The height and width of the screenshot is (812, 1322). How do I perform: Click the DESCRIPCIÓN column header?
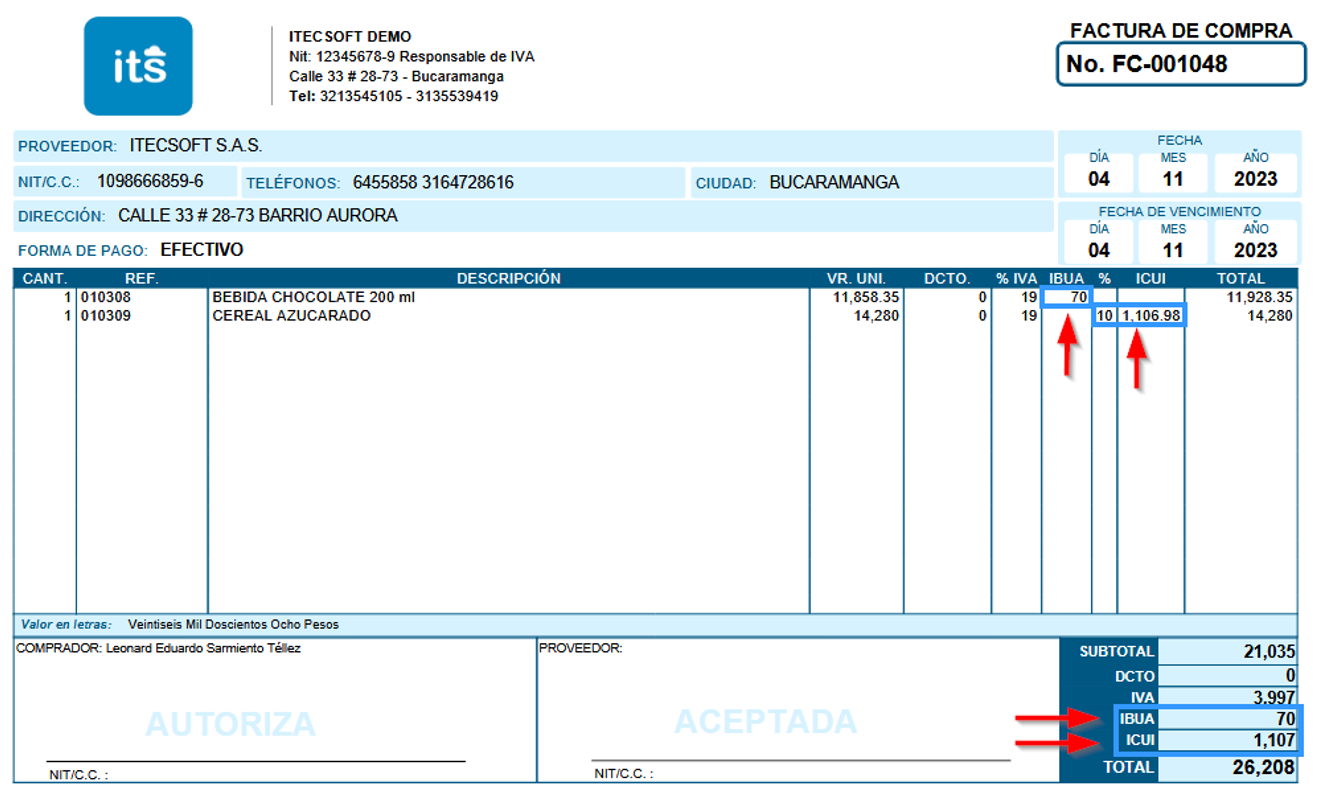tap(508, 279)
